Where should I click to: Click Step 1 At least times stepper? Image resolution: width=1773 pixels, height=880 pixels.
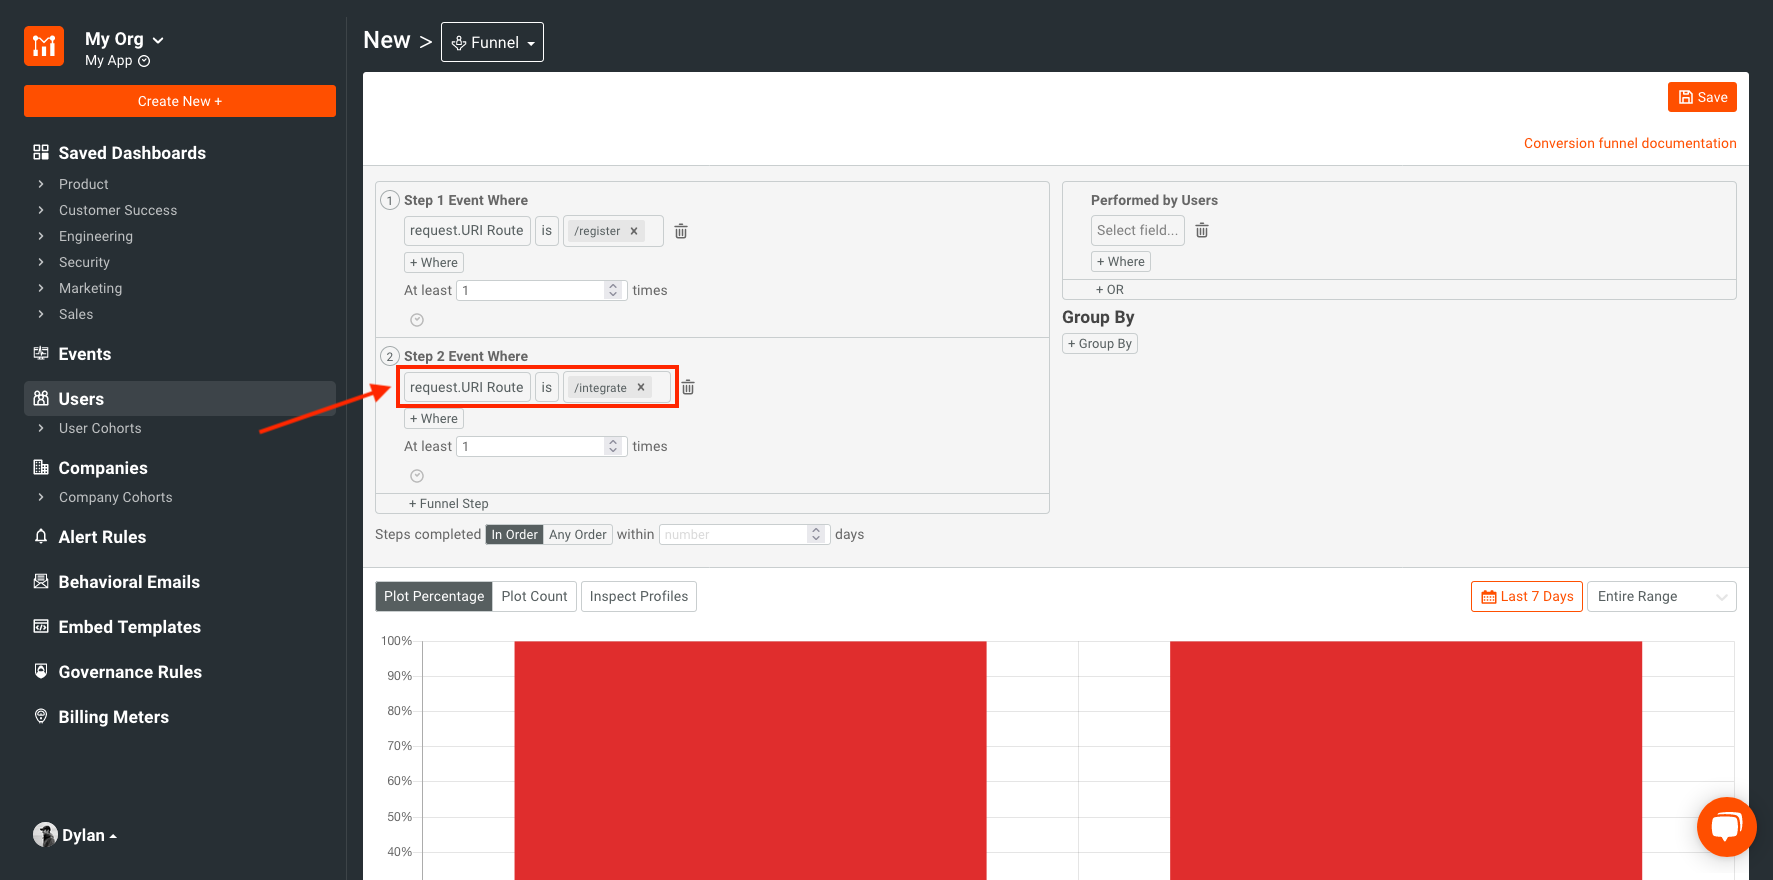coord(613,290)
